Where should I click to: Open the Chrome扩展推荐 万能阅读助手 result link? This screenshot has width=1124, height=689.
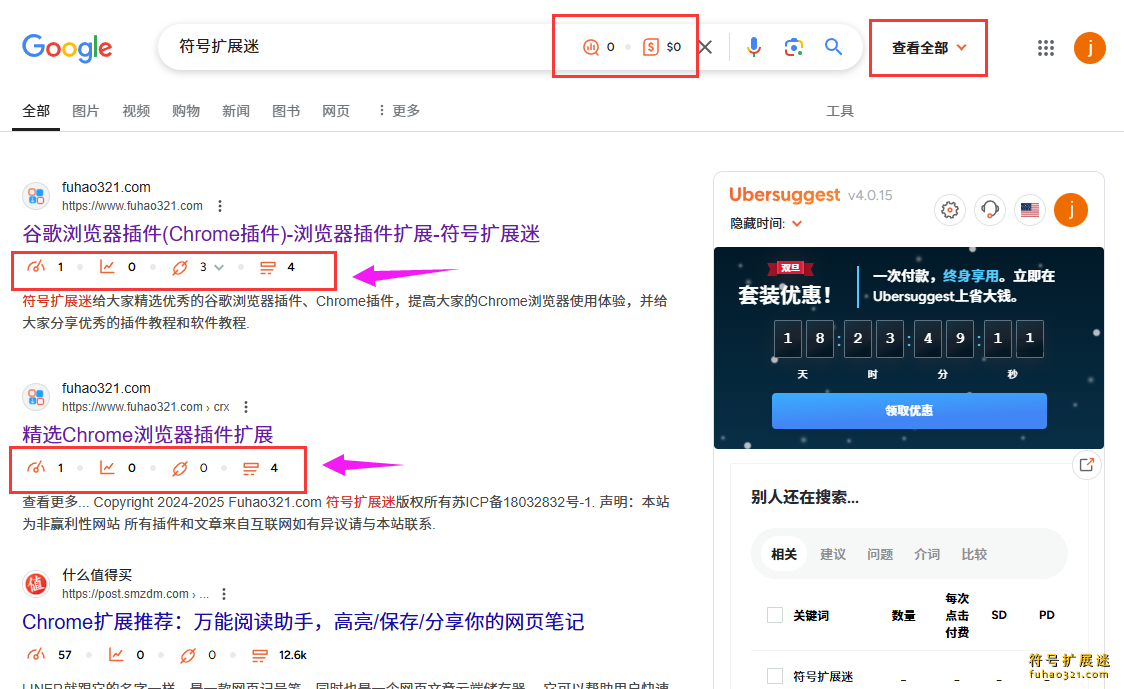click(303, 622)
